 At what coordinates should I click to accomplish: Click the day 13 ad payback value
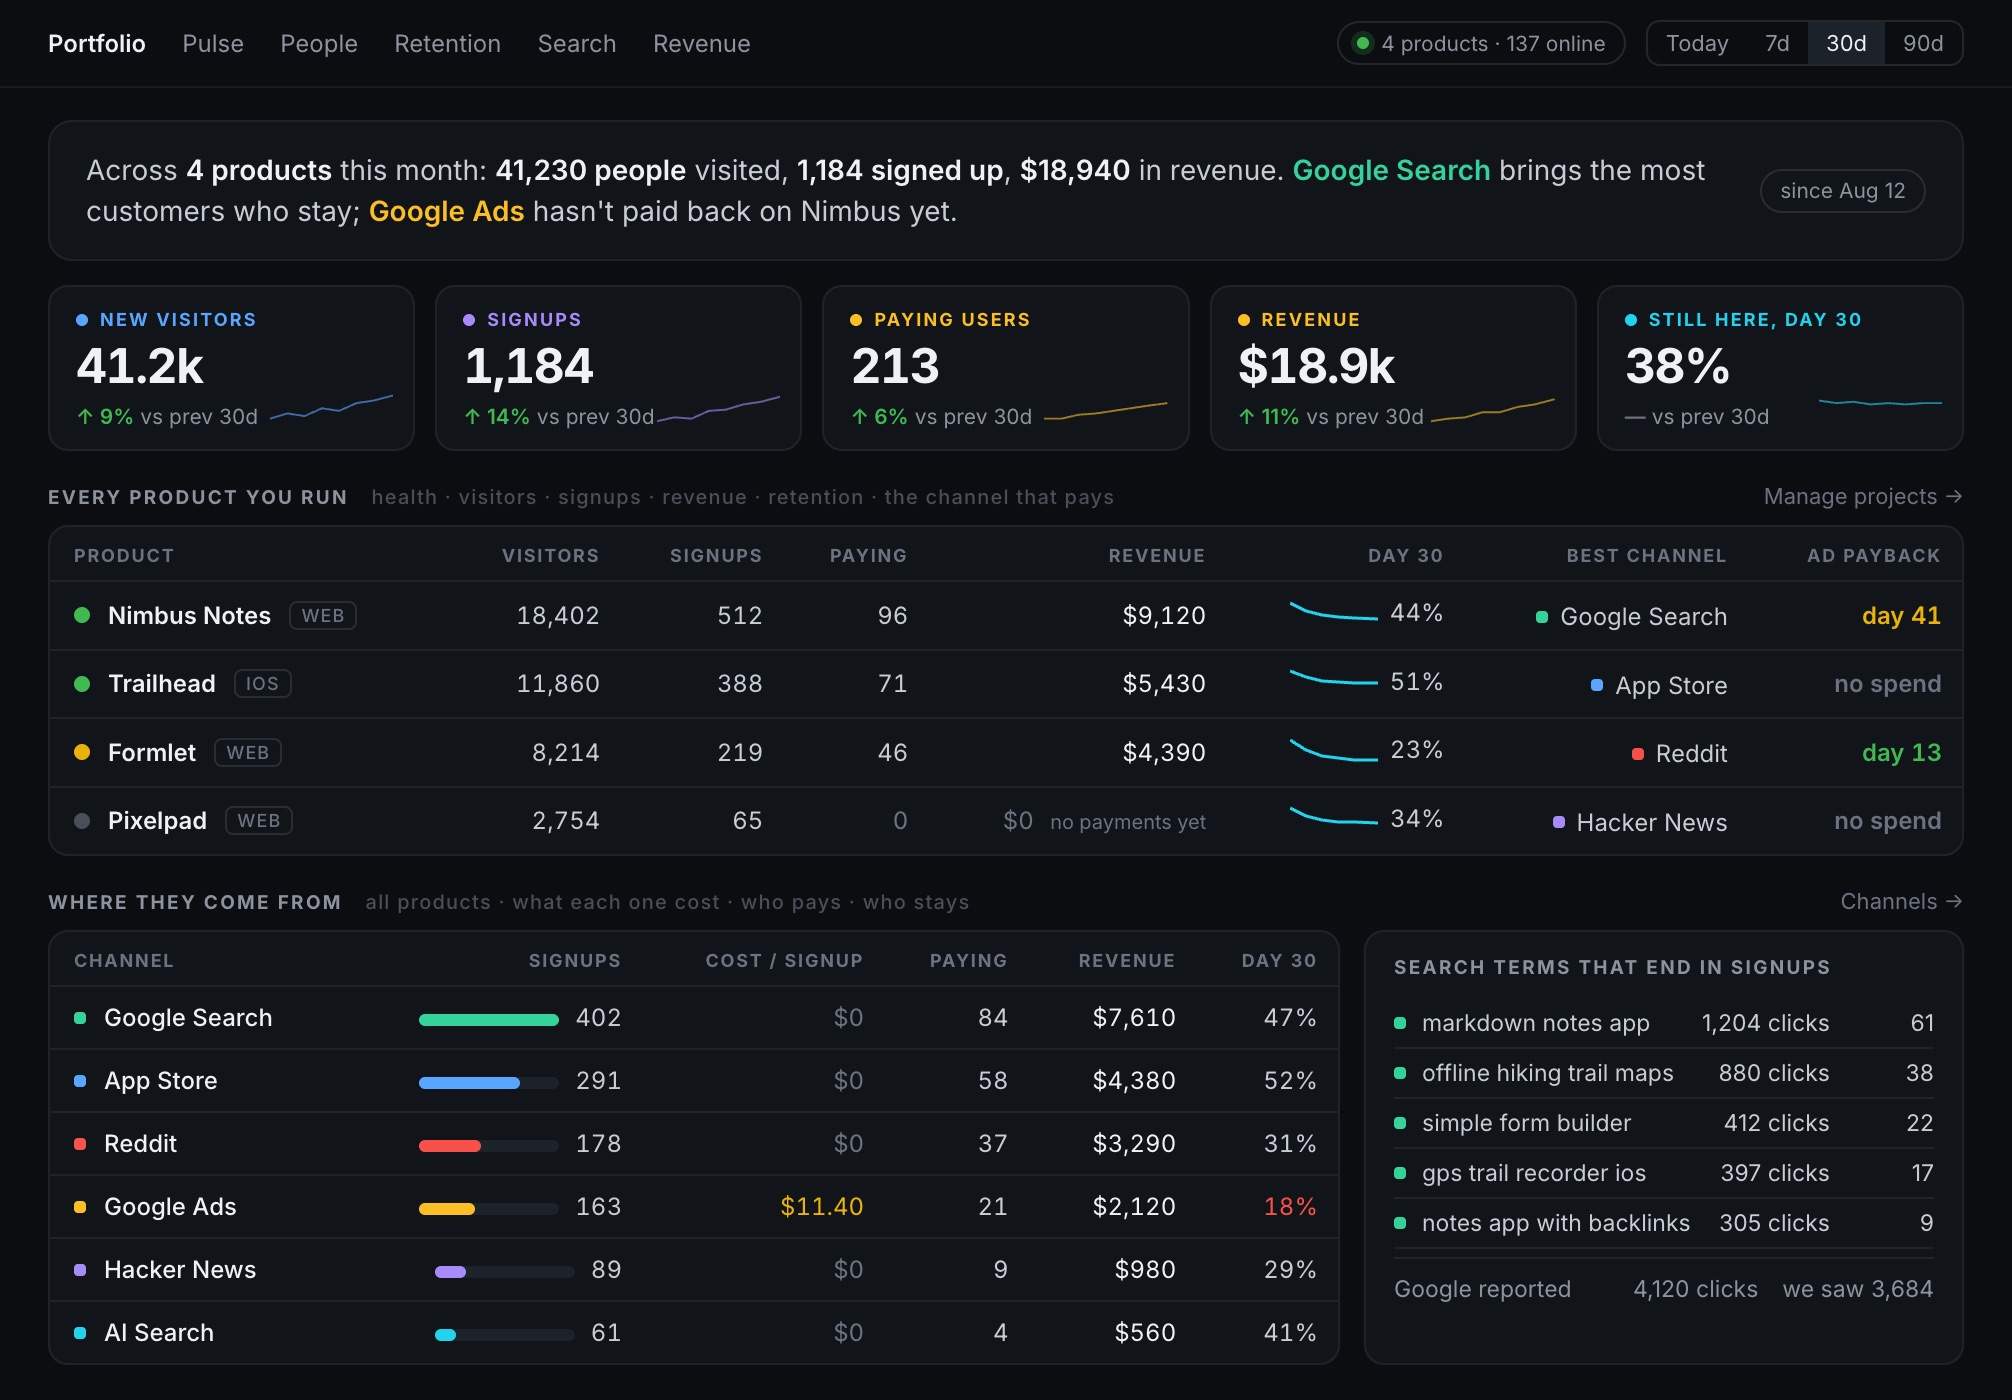pyautogui.click(x=1901, y=753)
